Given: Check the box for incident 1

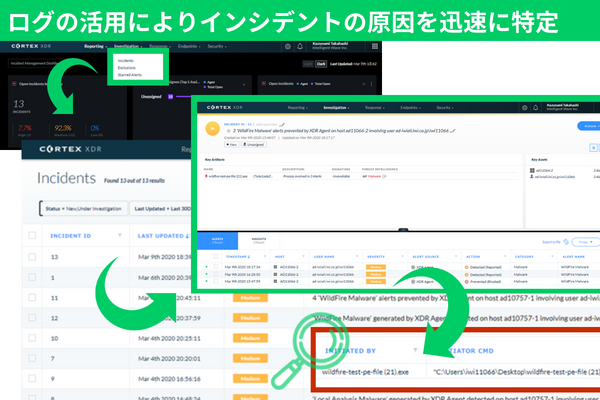Looking at the screenshot, I should (32, 277).
